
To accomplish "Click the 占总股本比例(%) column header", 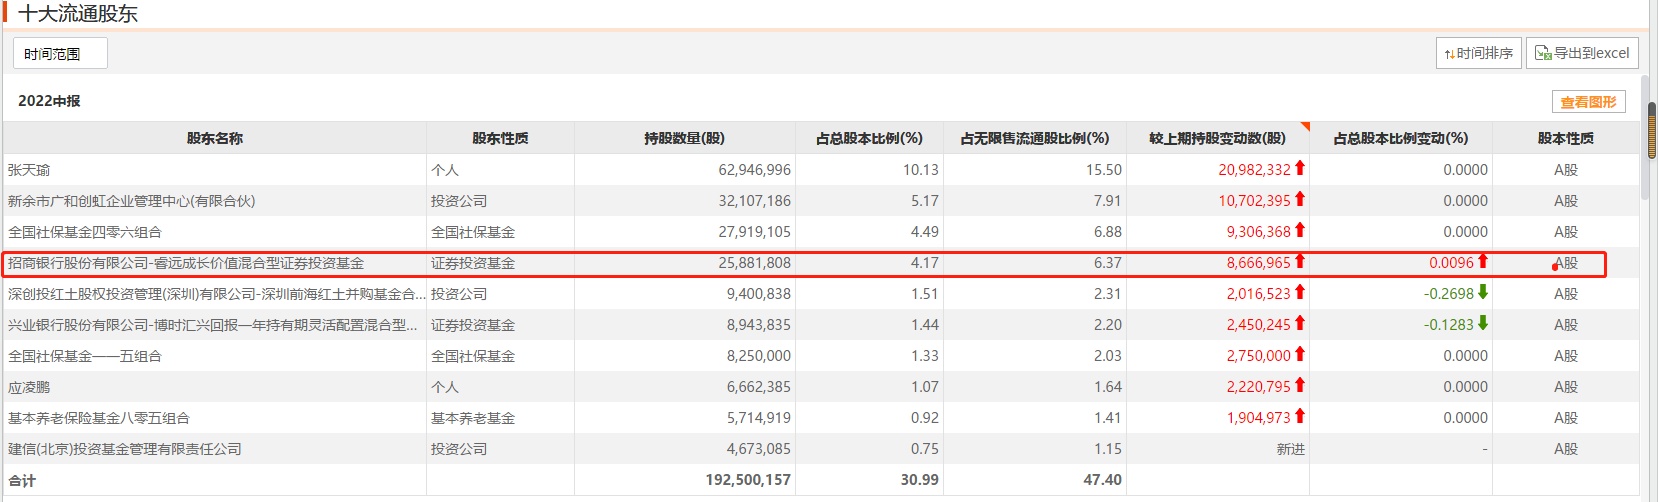I will pyautogui.click(x=869, y=138).
